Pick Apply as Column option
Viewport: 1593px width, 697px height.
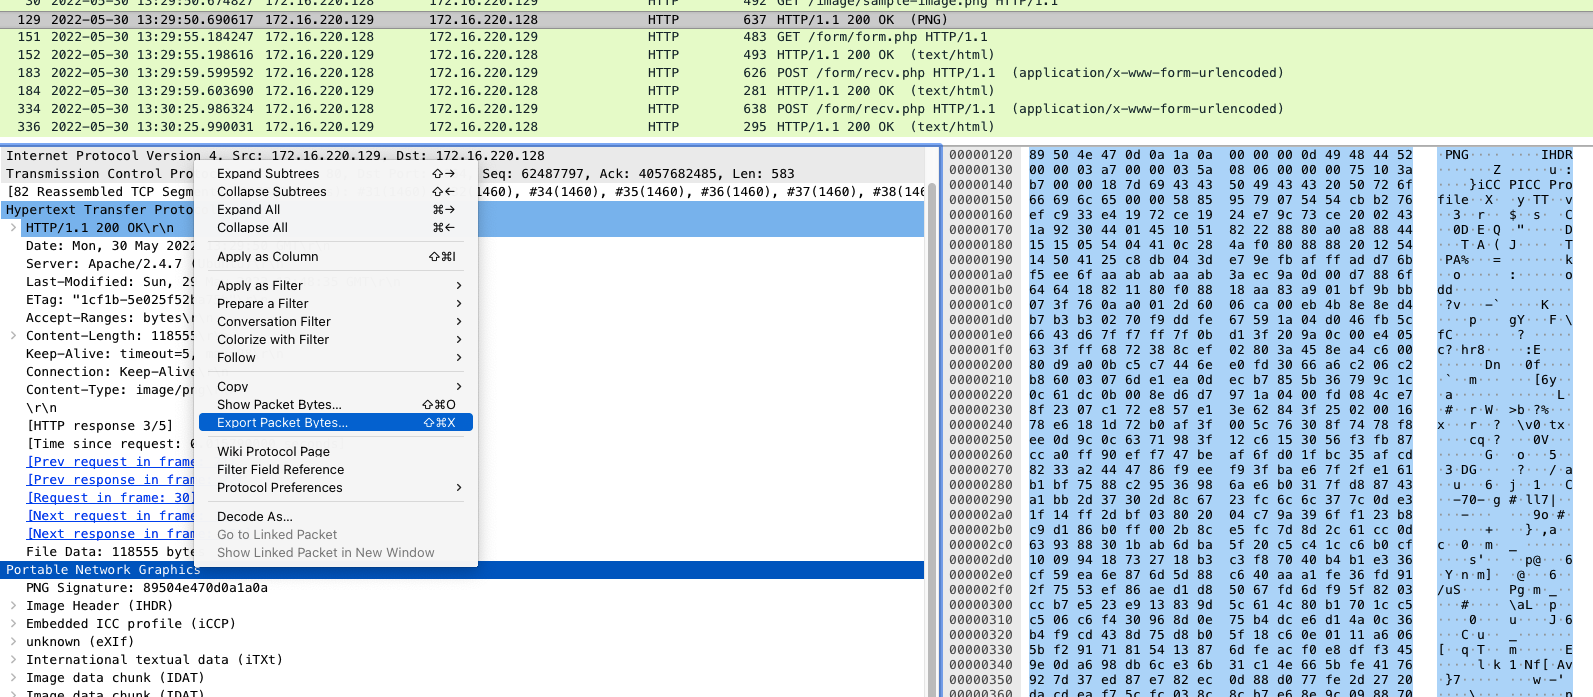coord(267,257)
